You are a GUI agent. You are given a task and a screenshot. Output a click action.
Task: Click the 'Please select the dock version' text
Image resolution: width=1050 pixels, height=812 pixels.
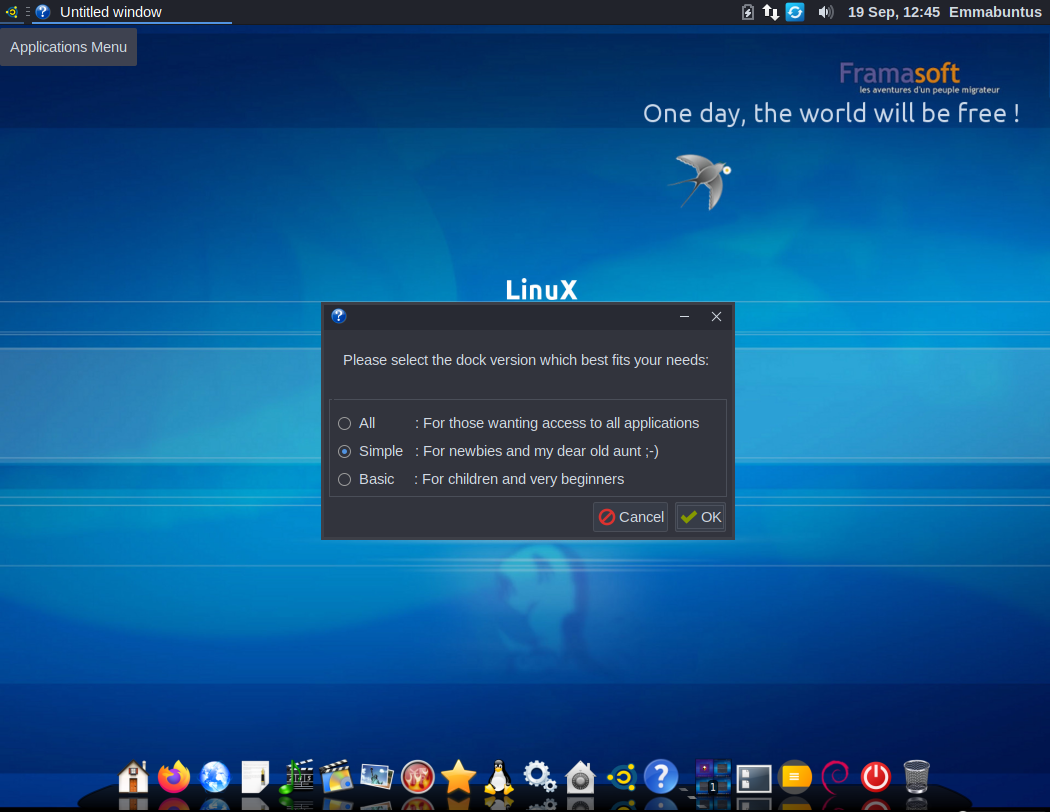pyautogui.click(x=526, y=360)
